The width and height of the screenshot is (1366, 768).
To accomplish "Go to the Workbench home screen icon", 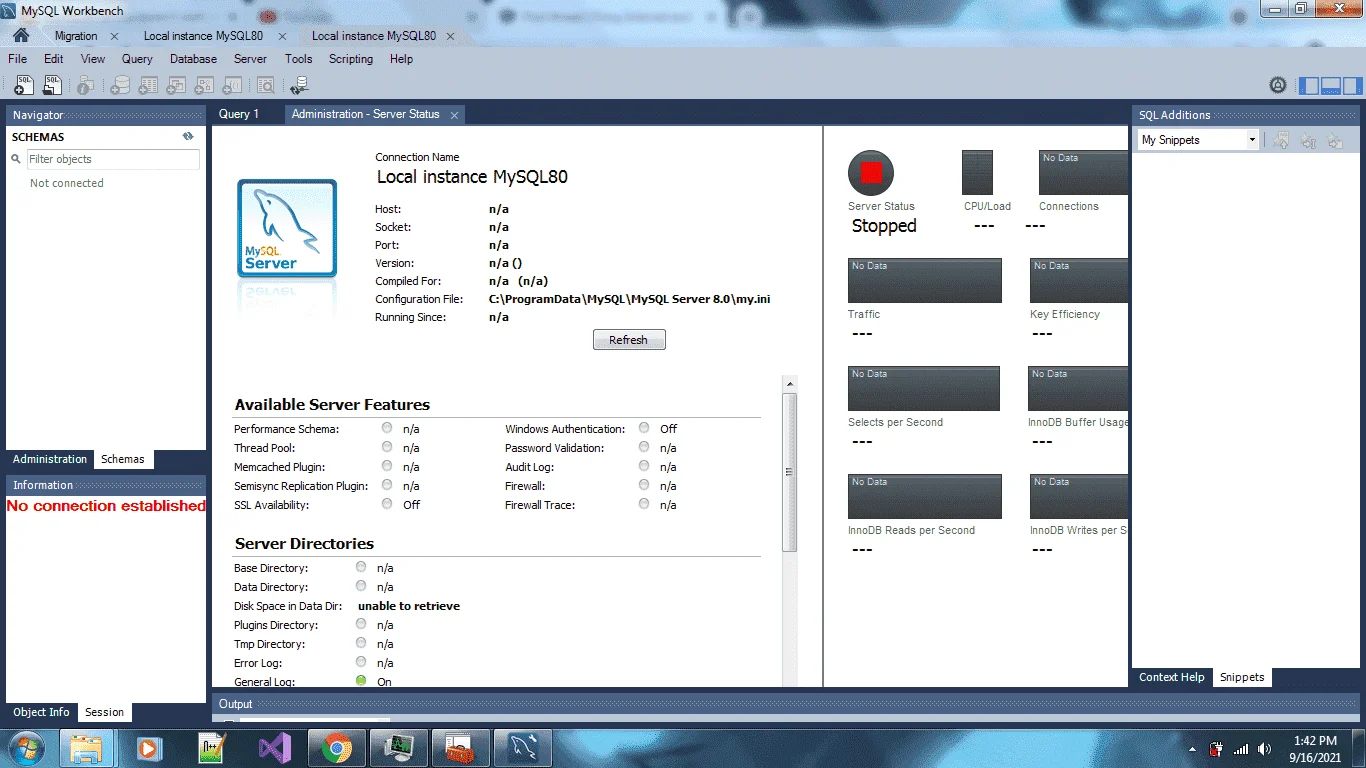I will [x=20, y=35].
